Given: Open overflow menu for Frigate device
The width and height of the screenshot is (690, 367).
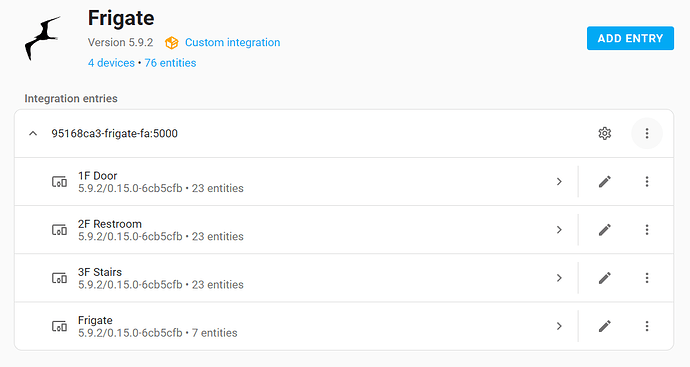Looking at the screenshot, I should coord(646,326).
